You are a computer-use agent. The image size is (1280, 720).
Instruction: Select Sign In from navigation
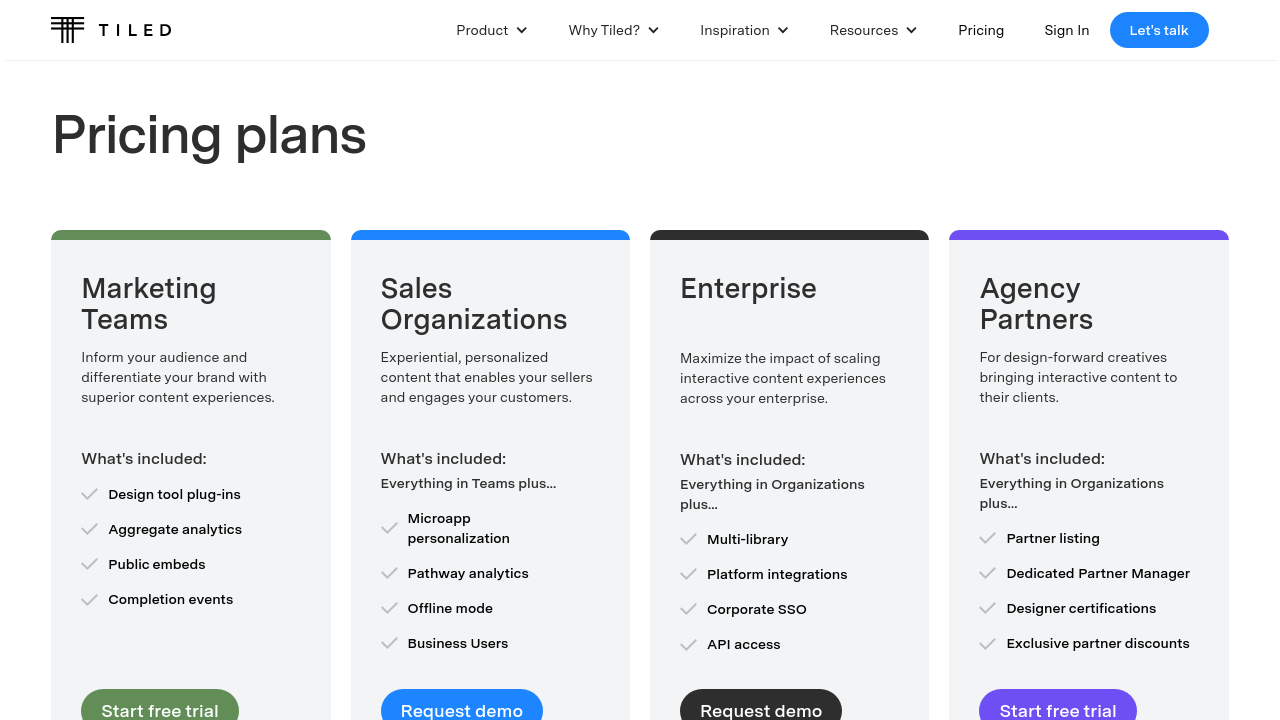coord(1066,30)
